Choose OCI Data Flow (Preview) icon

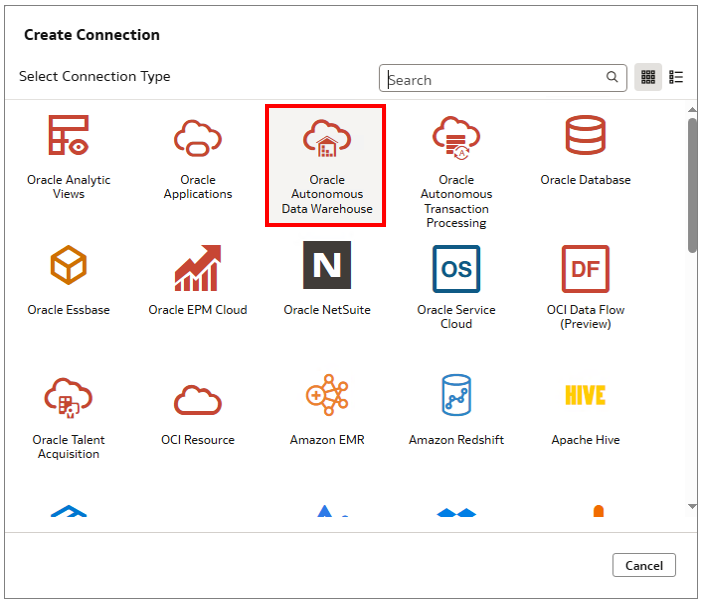(x=585, y=267)
